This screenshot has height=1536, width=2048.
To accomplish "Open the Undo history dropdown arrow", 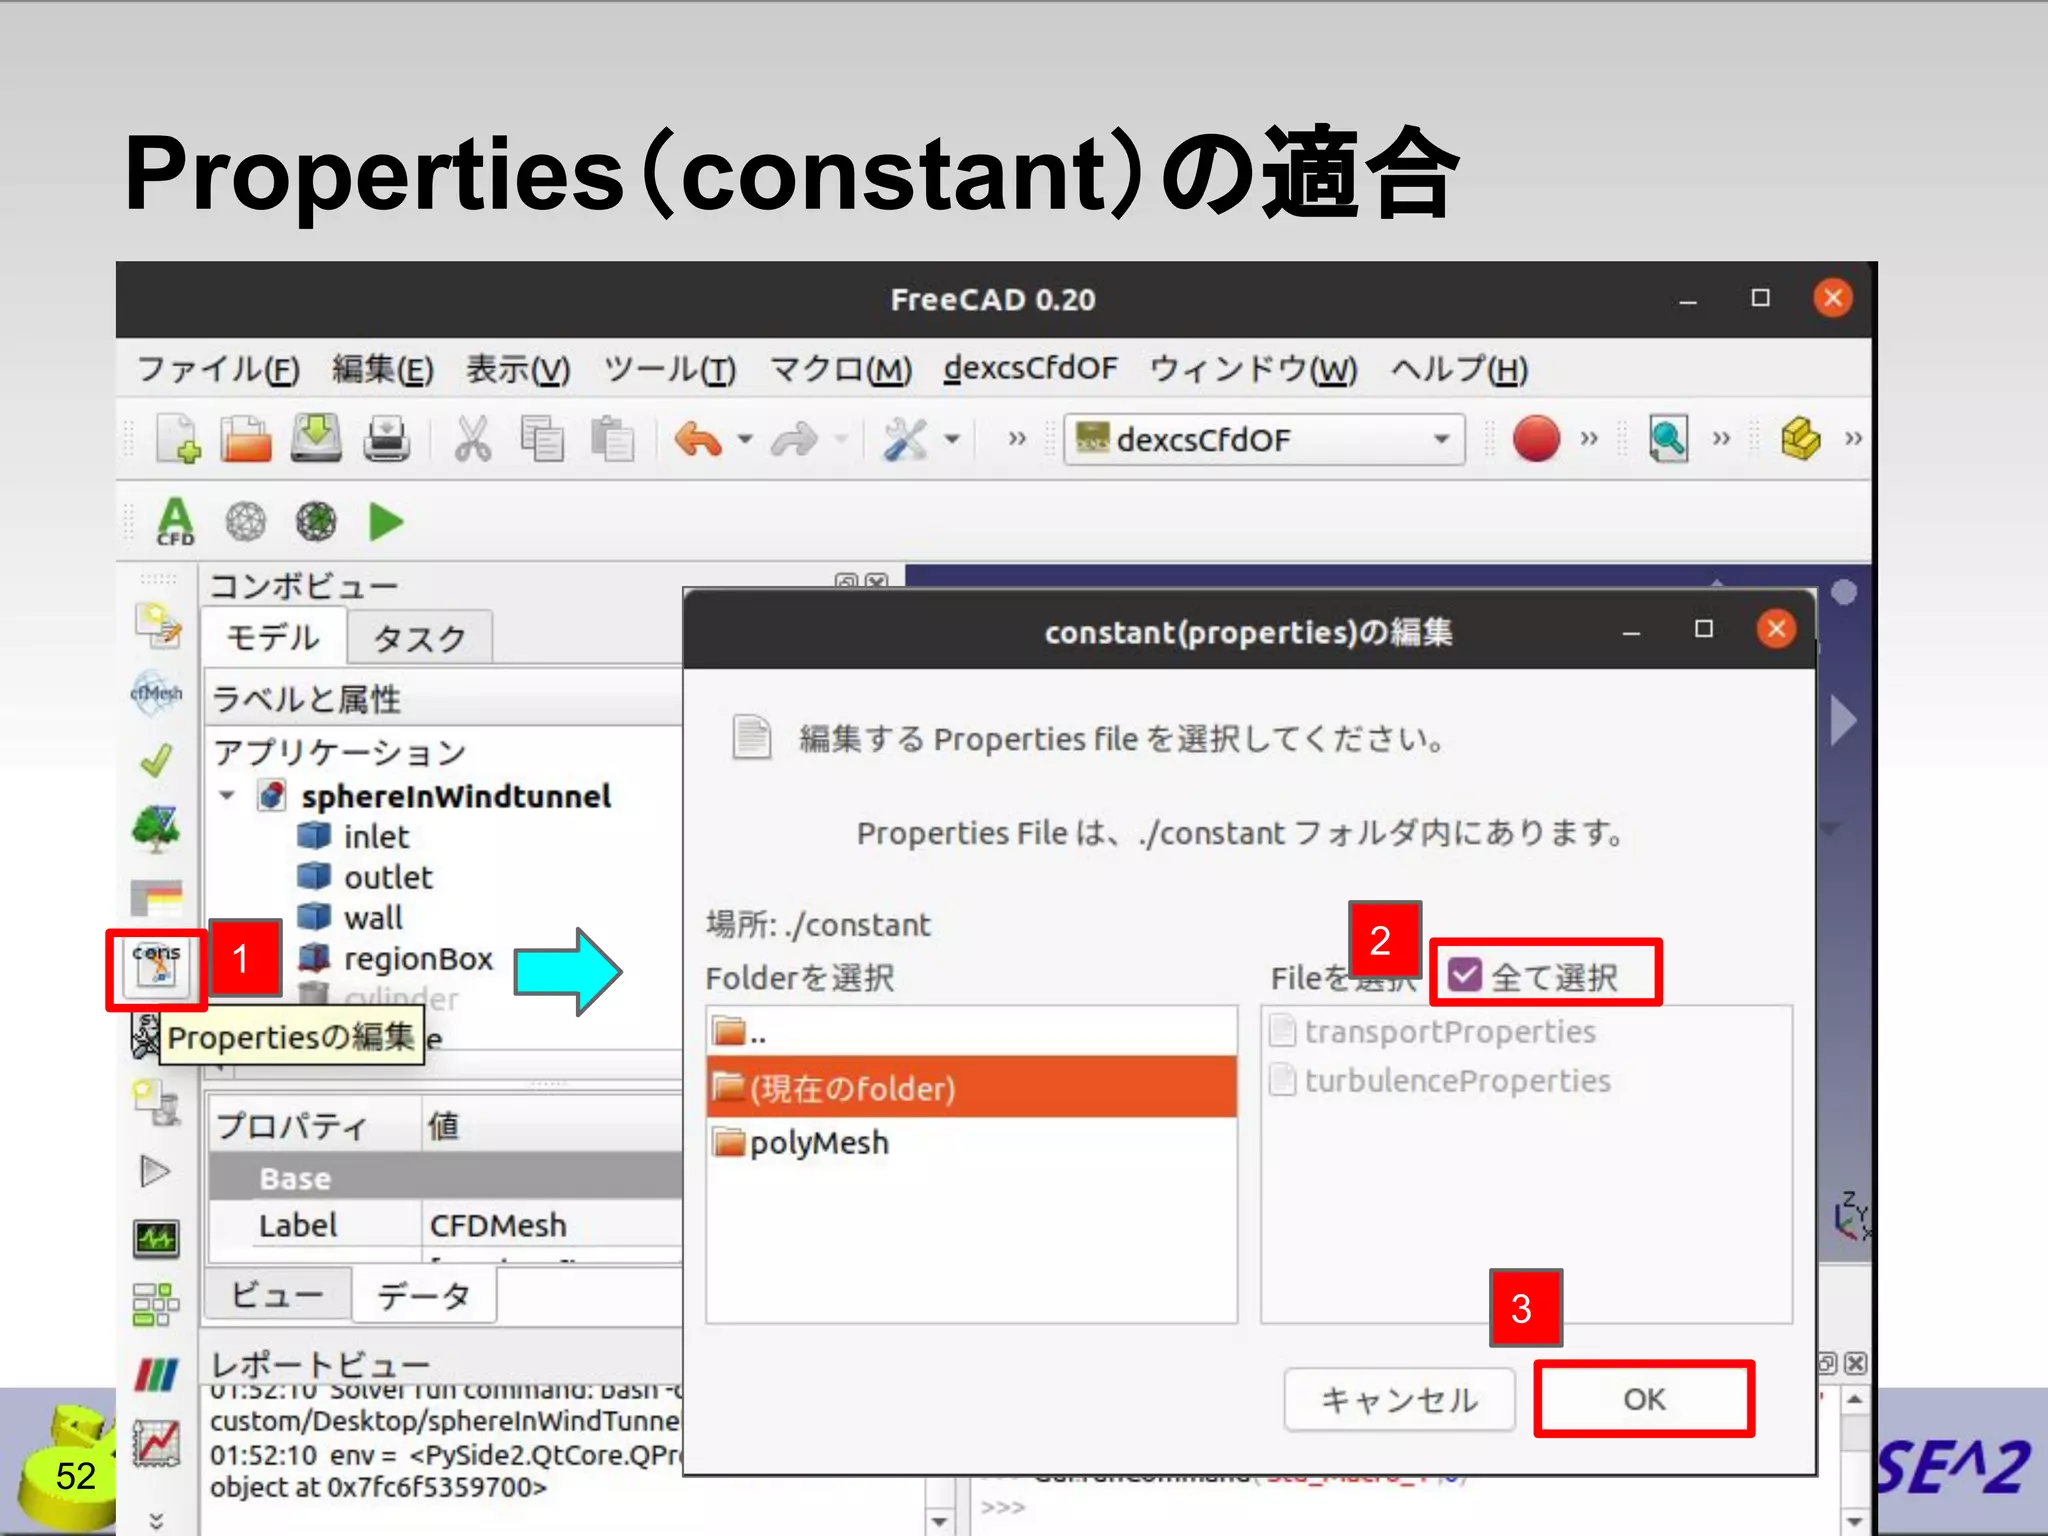I will [x=745, y=439].
